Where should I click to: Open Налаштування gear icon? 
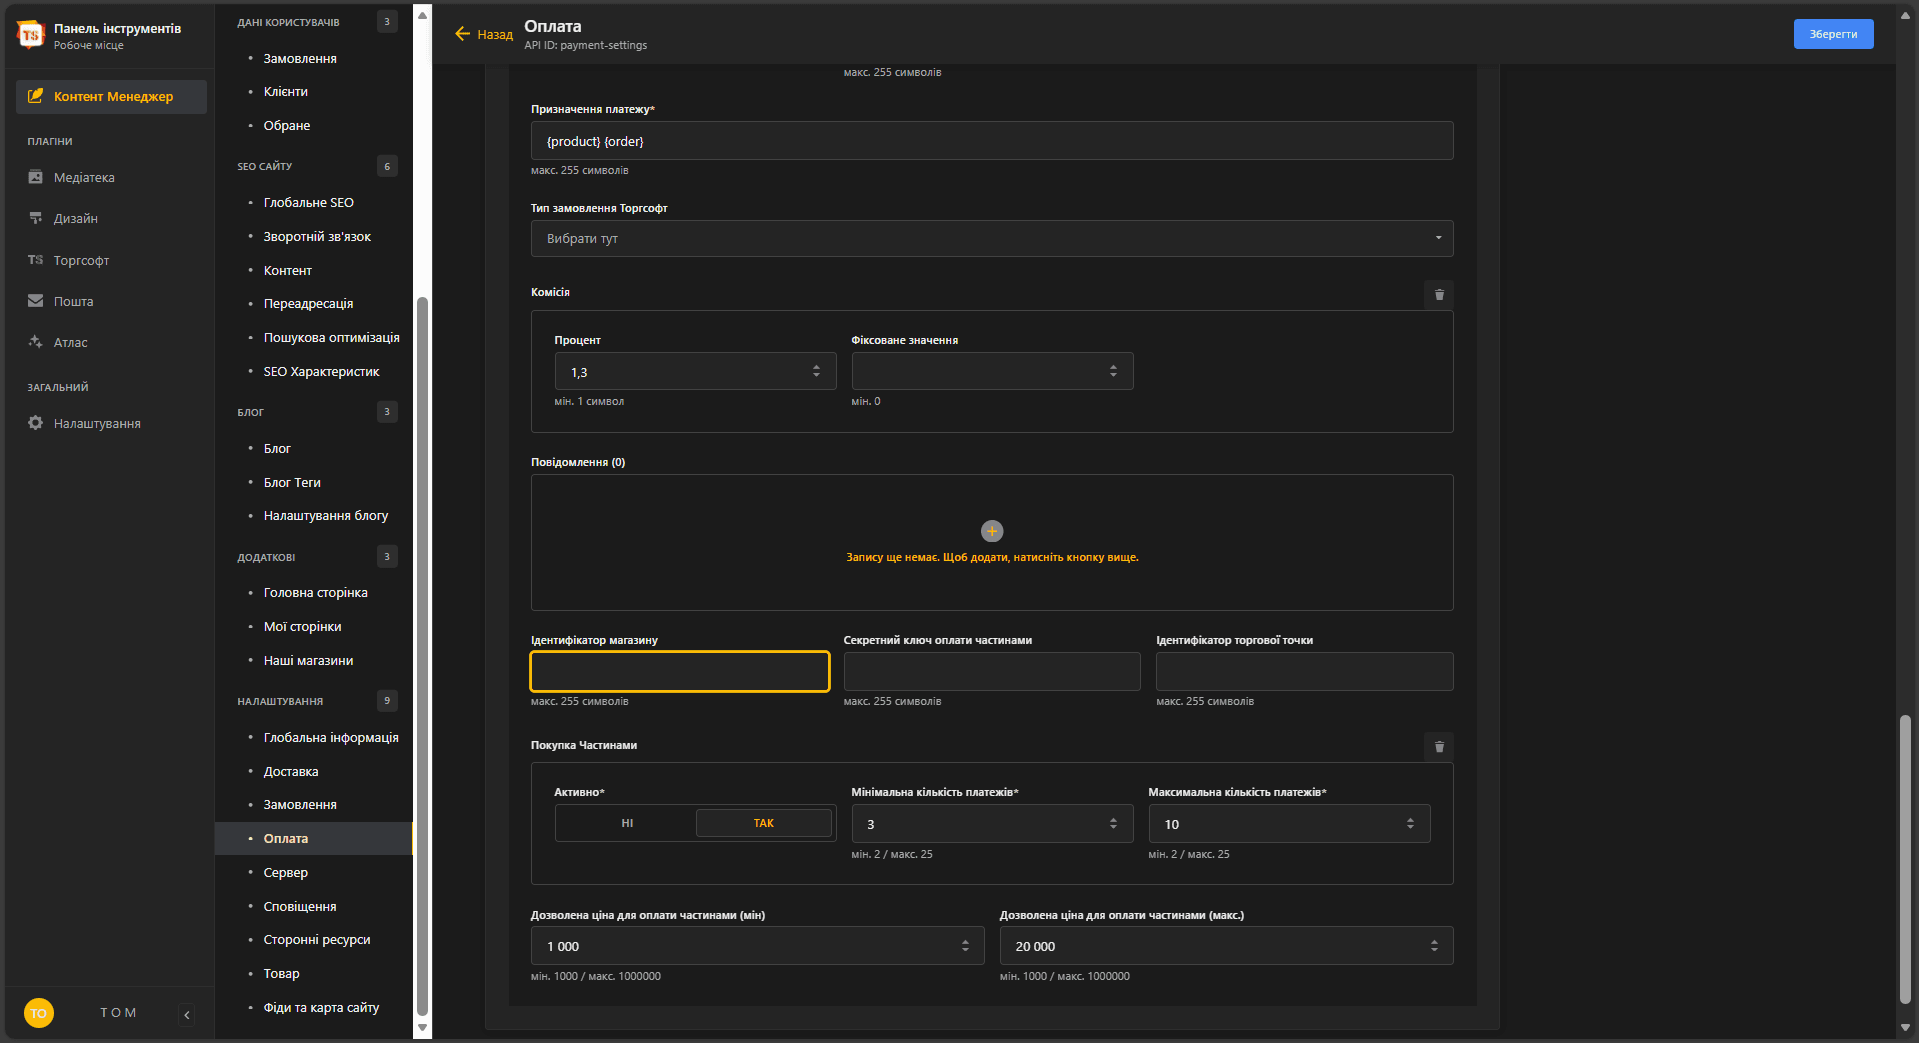[36, 423]
